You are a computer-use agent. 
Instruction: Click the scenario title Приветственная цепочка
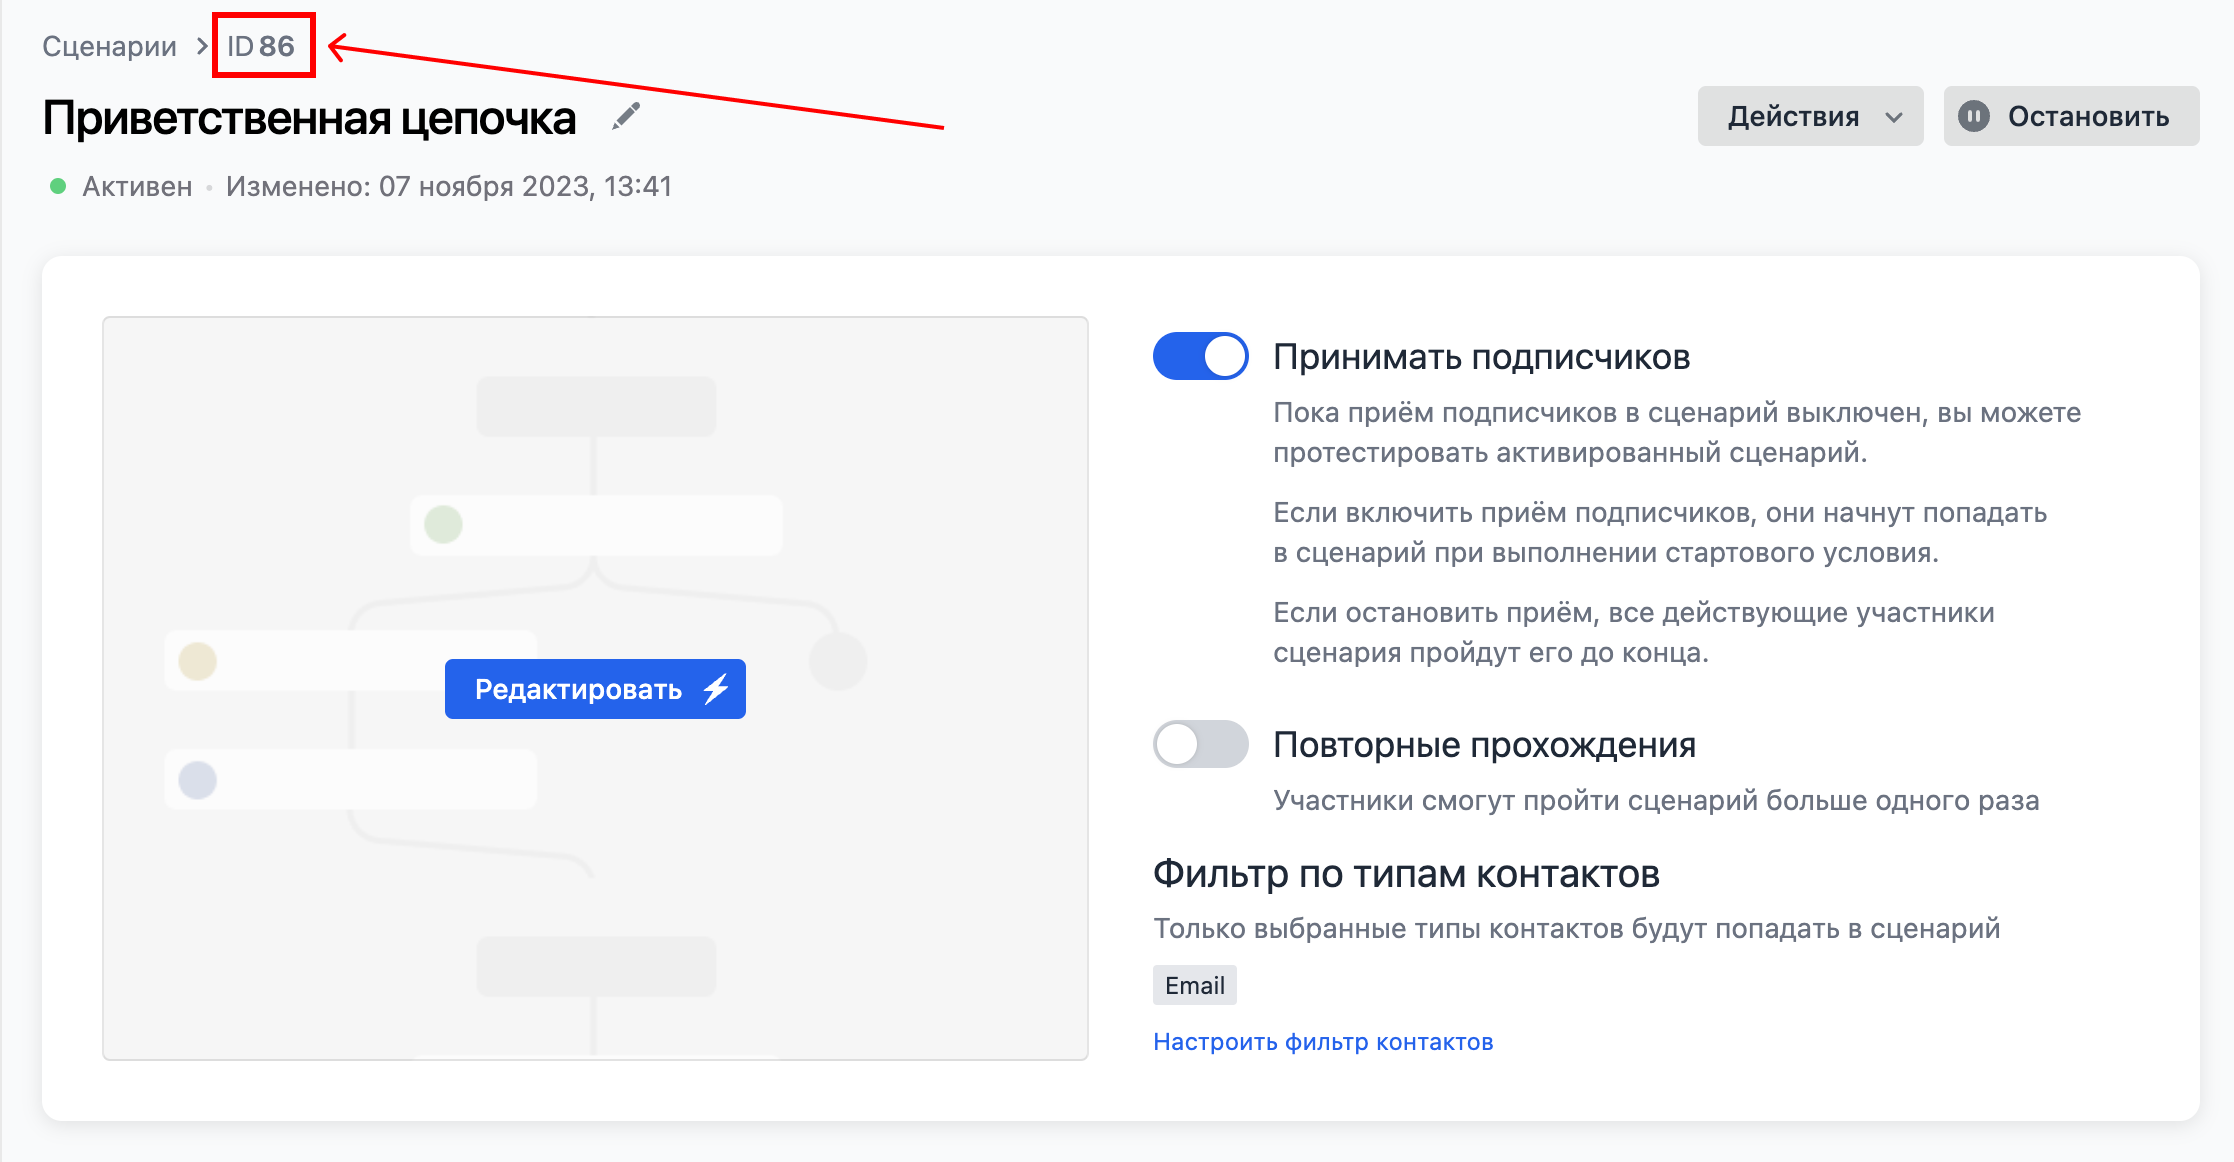pyautogui.click(x=310, y=117)
